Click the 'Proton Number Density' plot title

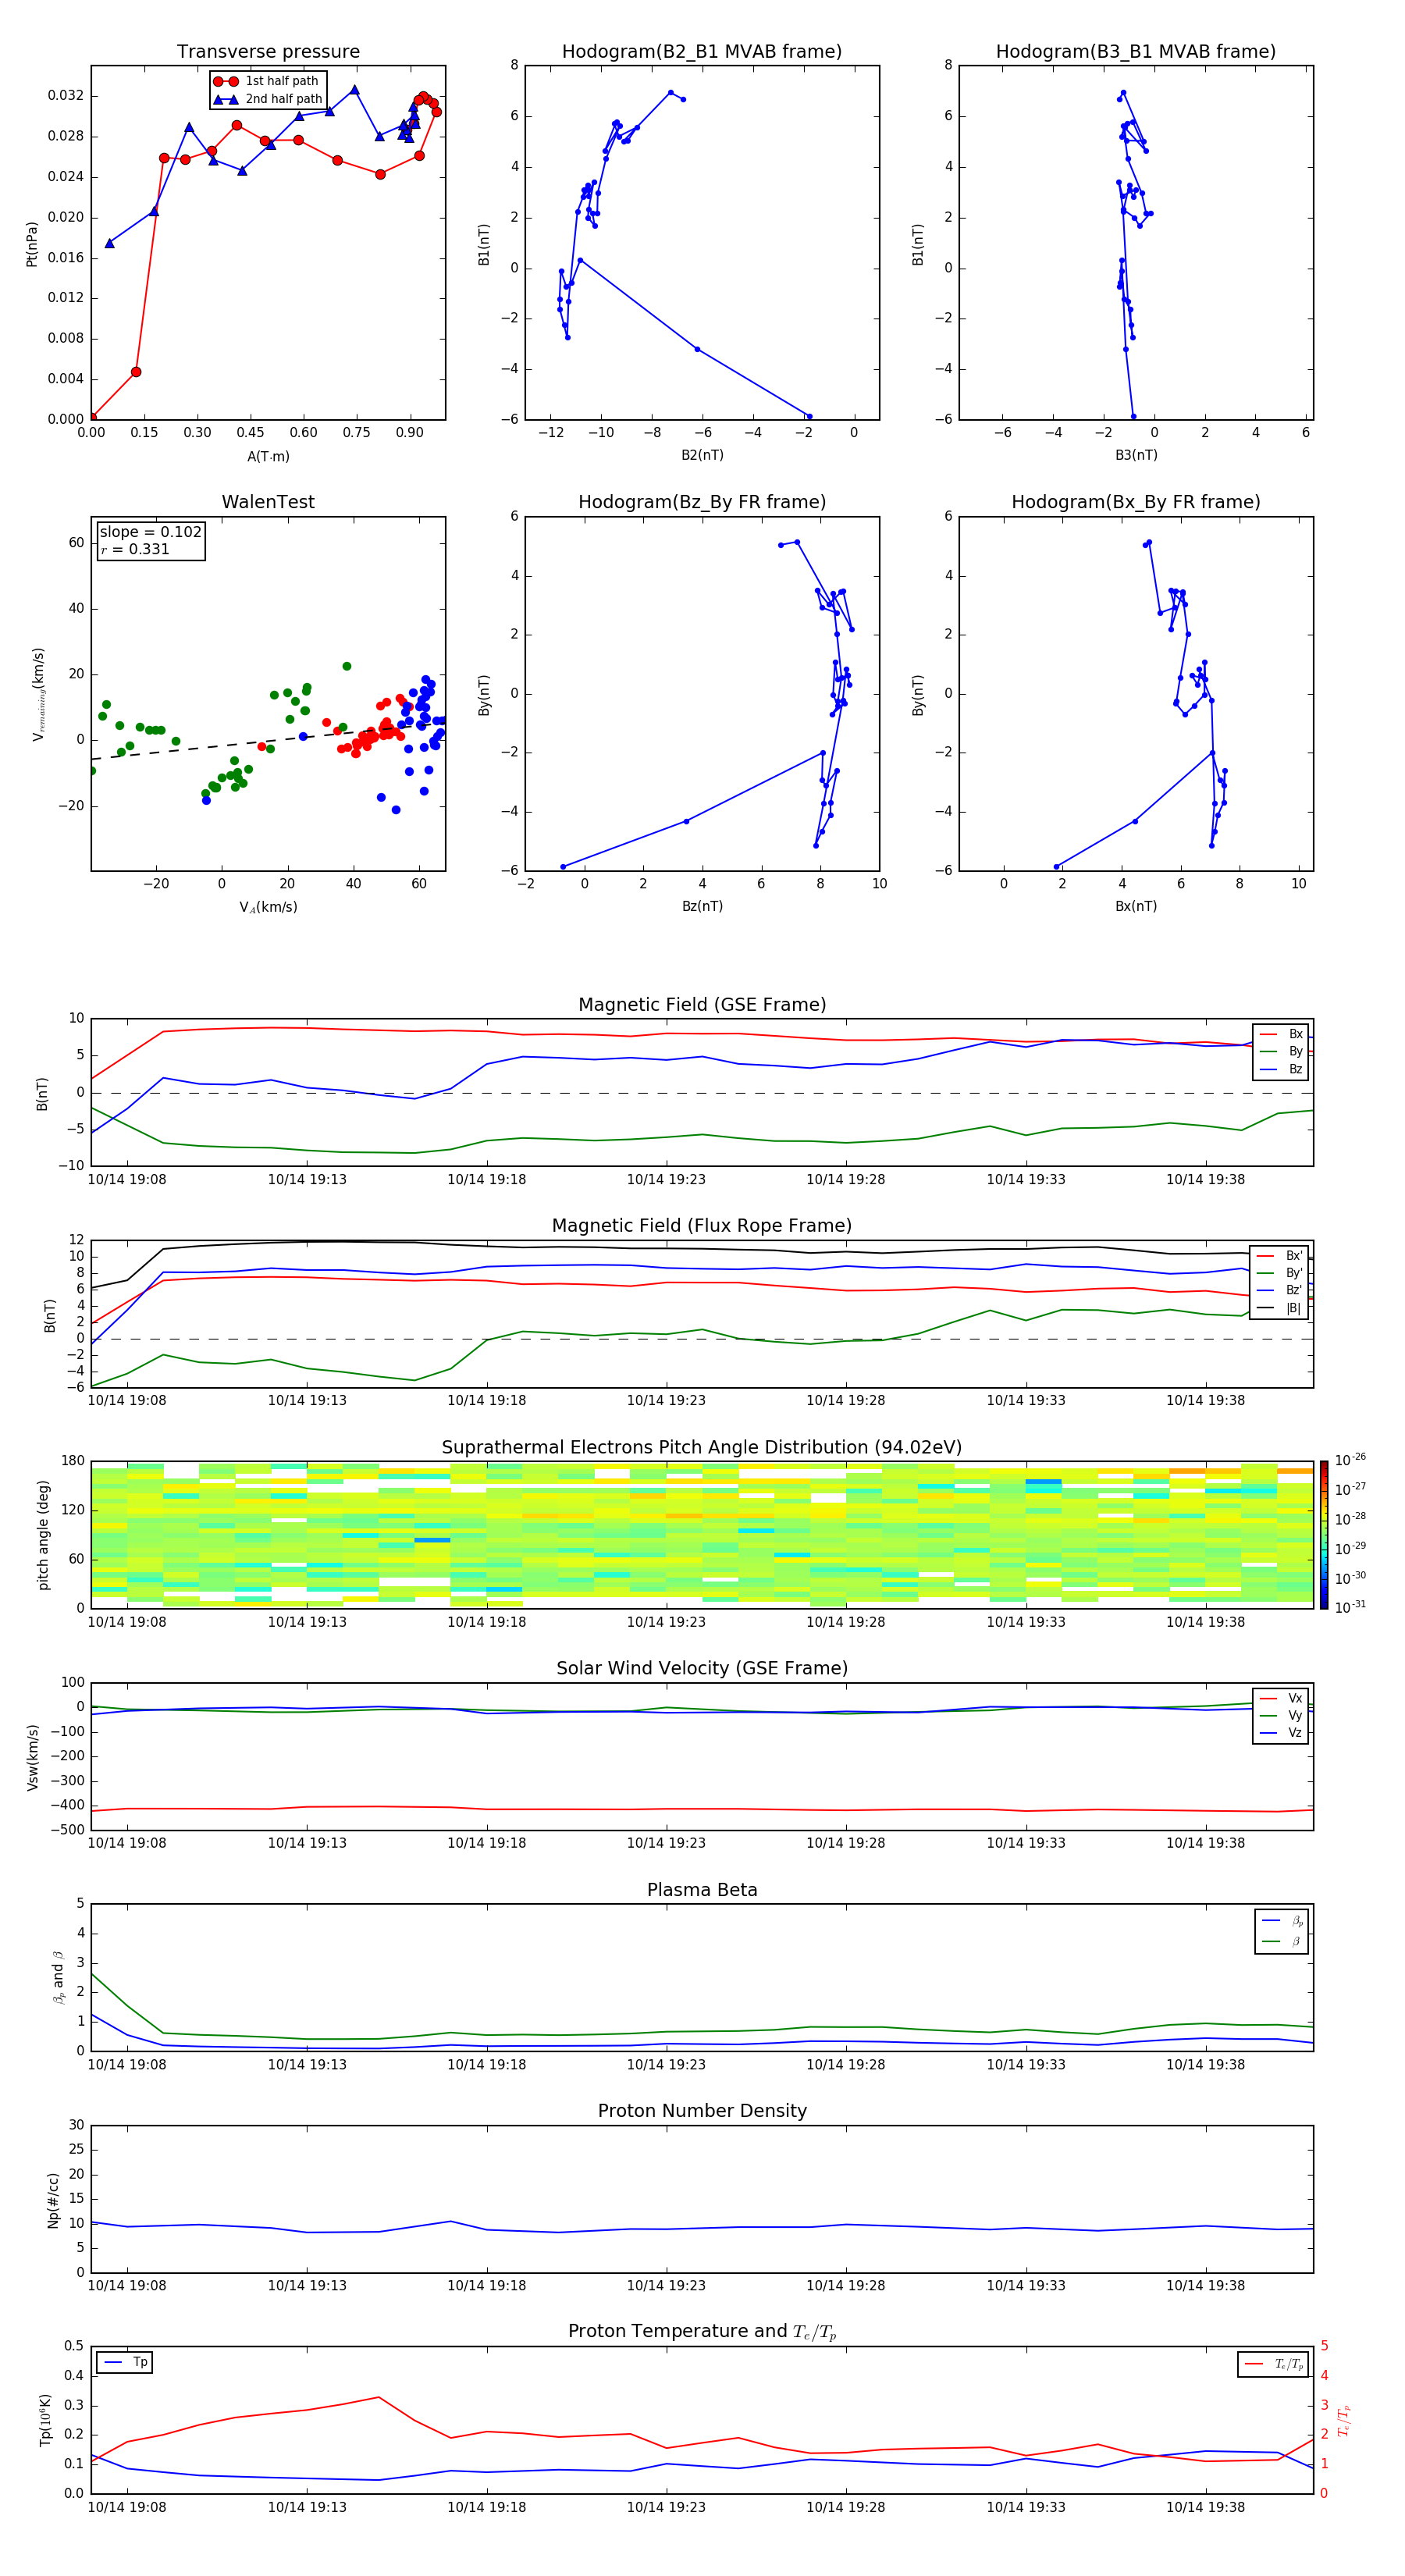click(702, 2111)
